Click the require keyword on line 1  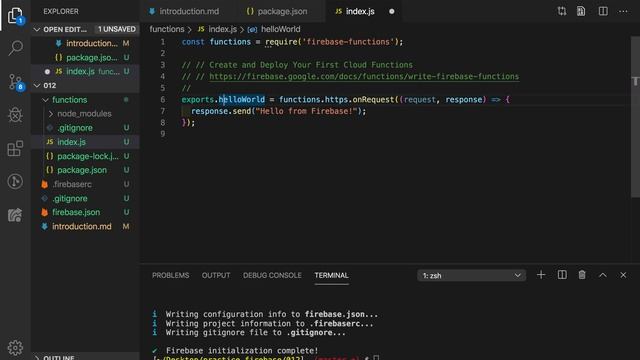point(281,42)
